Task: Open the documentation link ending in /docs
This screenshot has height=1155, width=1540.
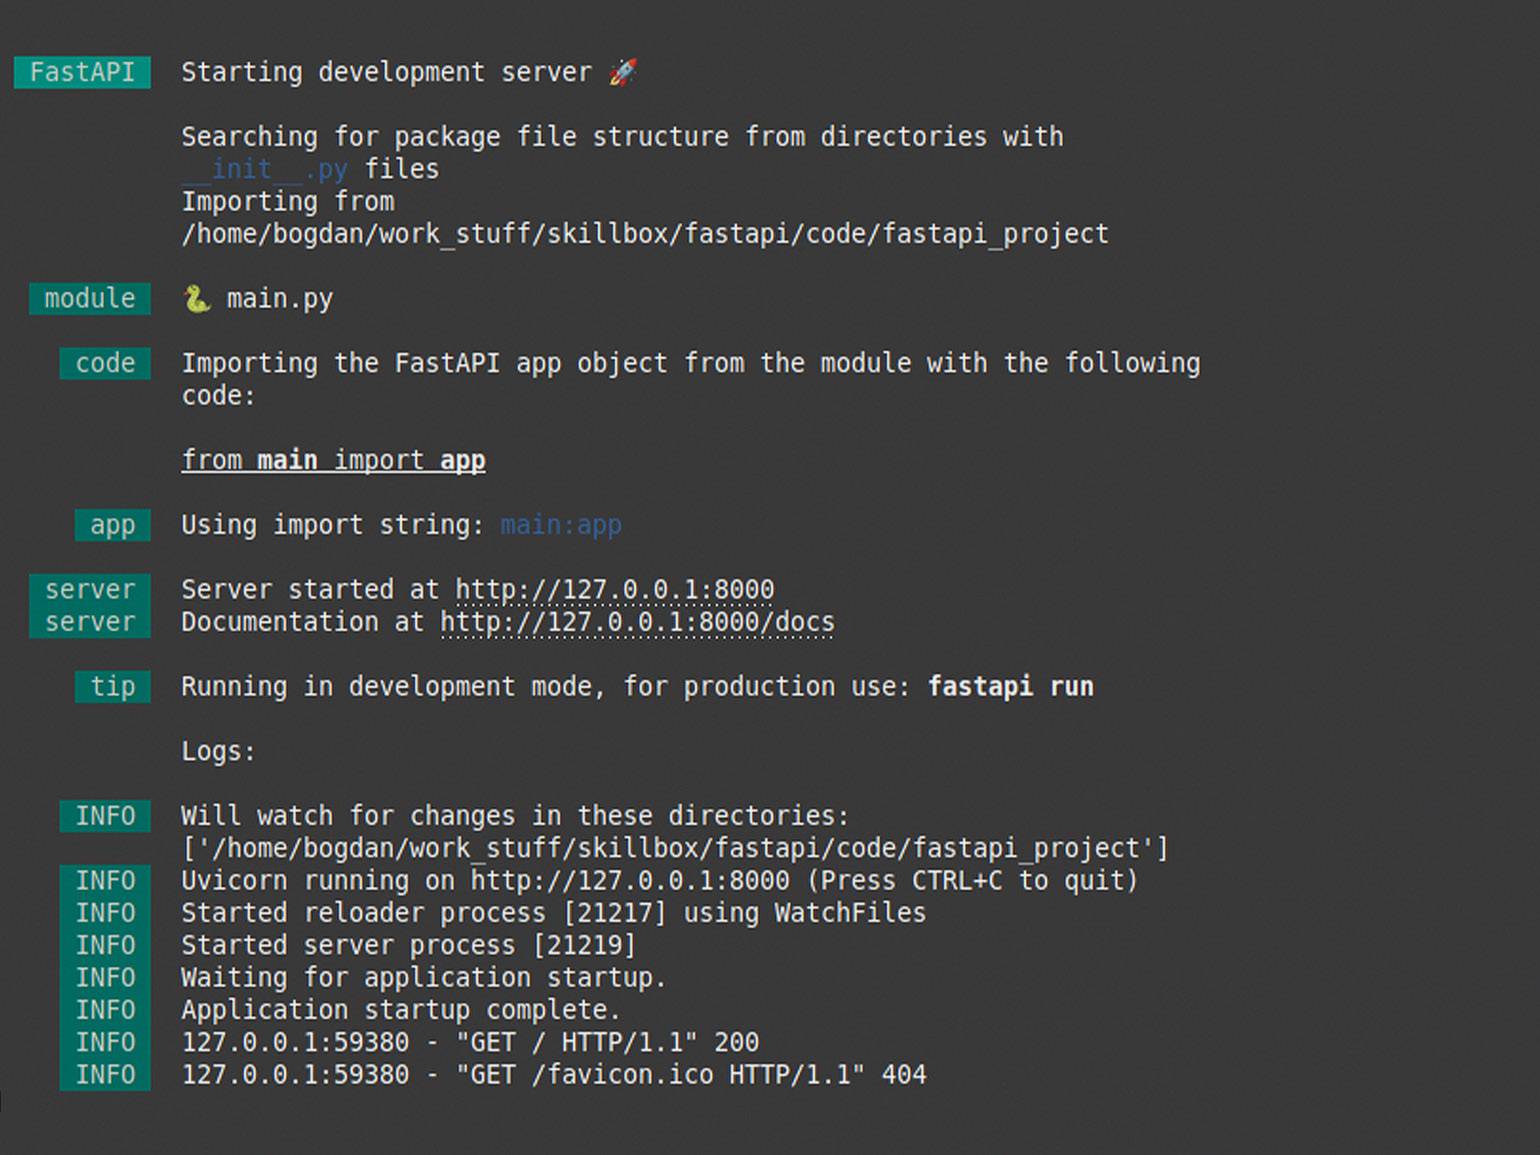Action: point(637,622)
